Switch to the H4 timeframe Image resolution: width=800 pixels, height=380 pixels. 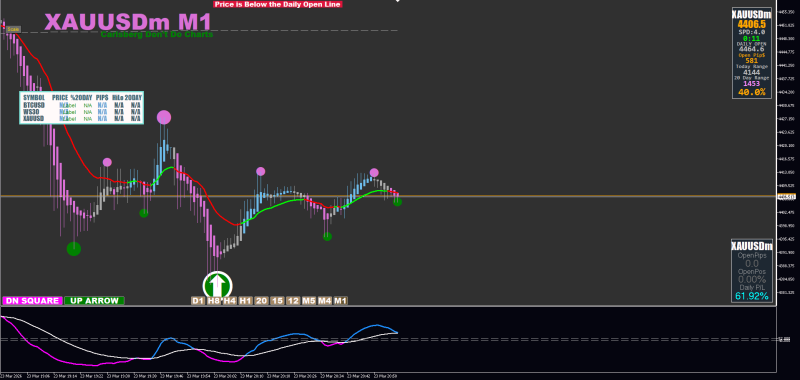(230, 301)
